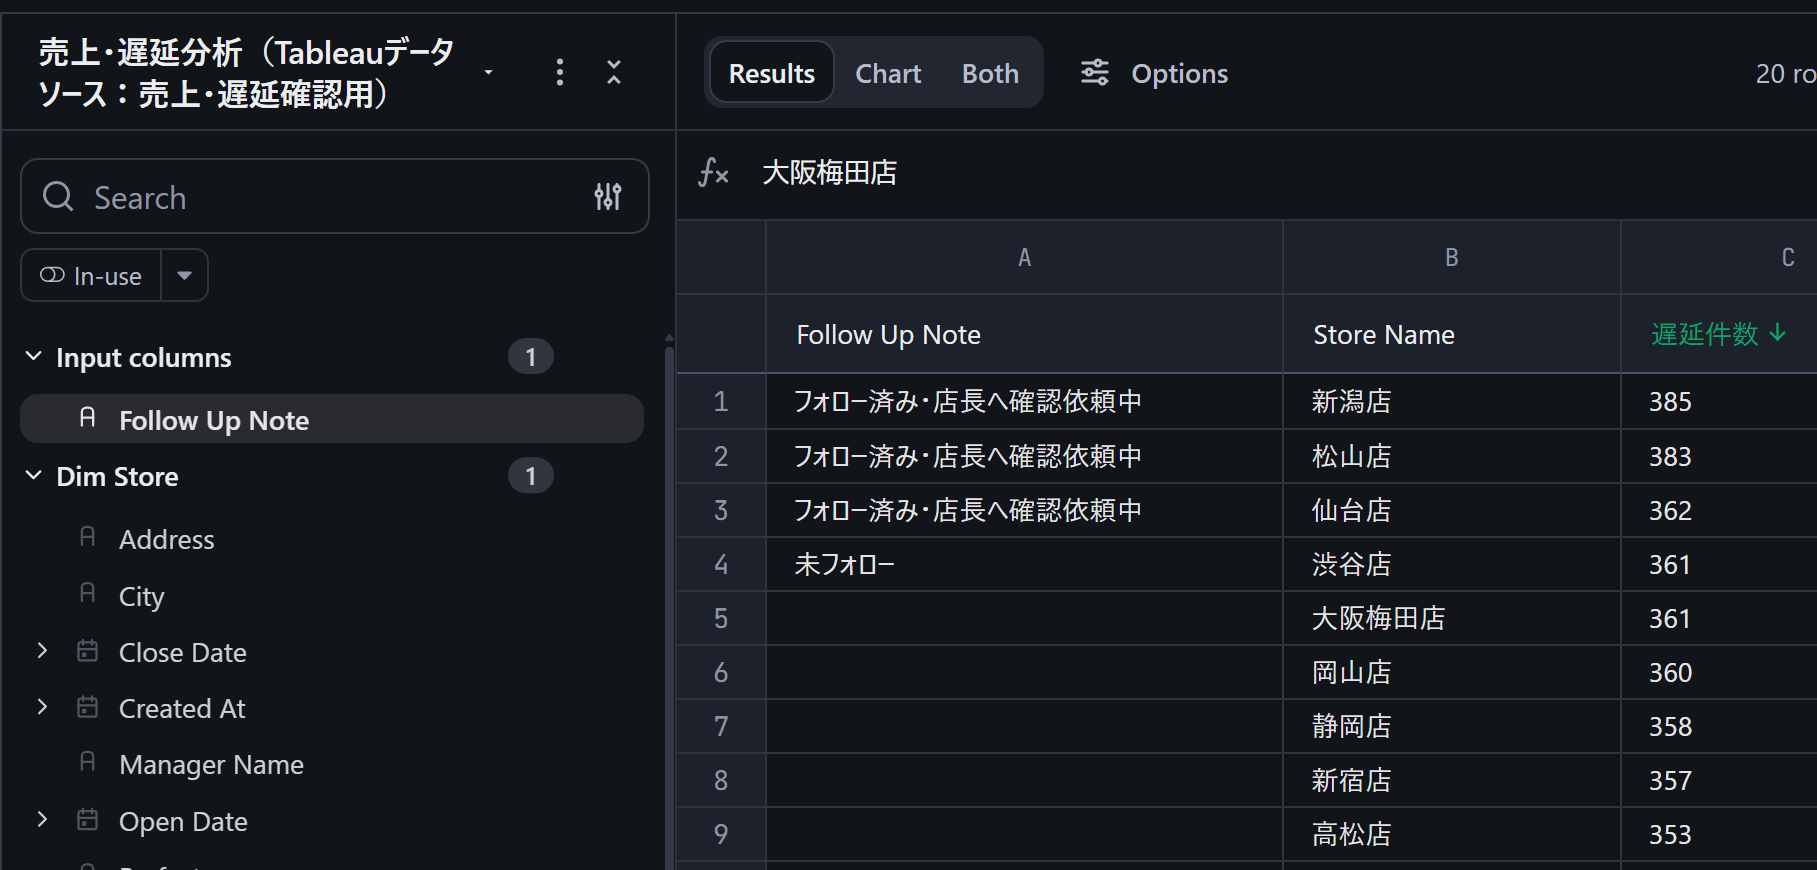Open the data source title dropdown caret
This screenshot has width=1817, height=870.
point(488,72)
